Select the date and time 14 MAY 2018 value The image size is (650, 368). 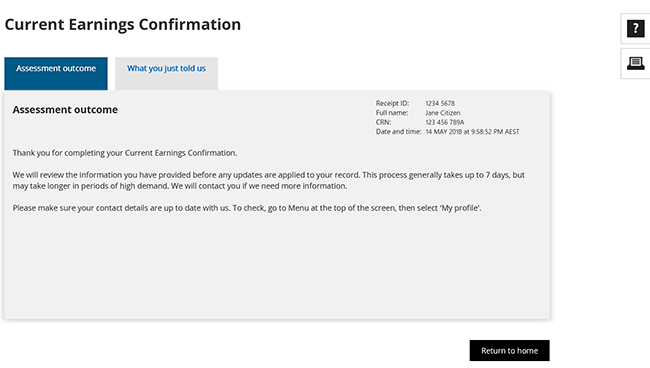click(x=472, y=132)
